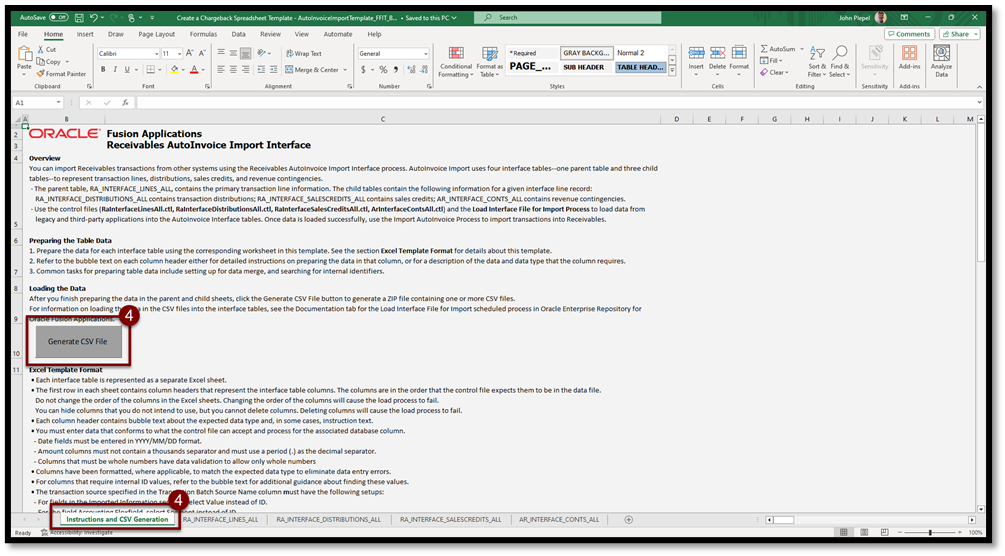Toggle Bottom Align vertical alignment
1005x556 pixels.
tap(245, 54)
